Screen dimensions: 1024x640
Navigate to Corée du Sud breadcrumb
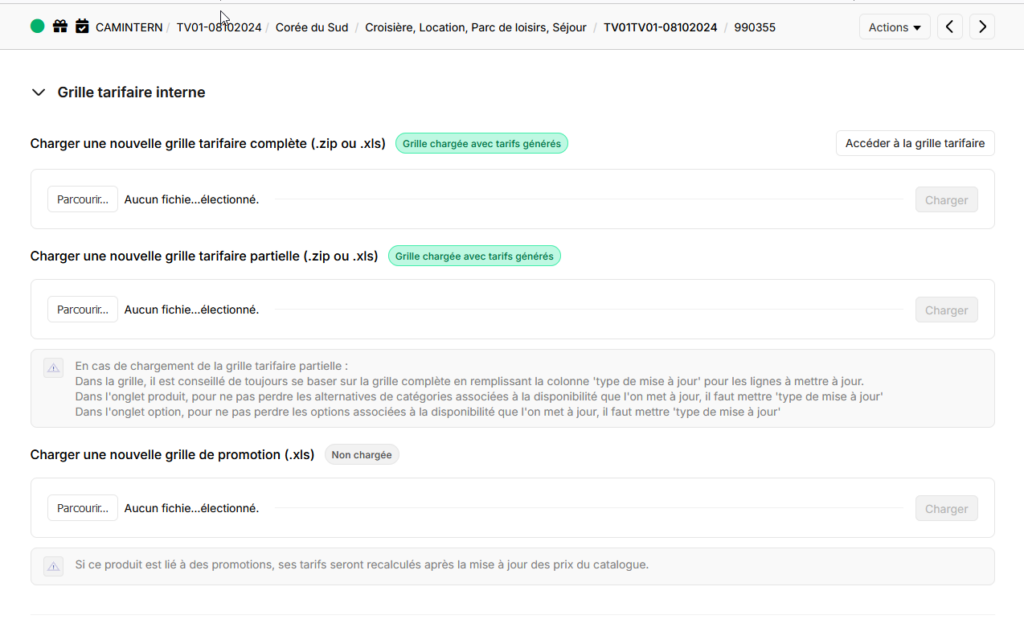coord(312,27)
